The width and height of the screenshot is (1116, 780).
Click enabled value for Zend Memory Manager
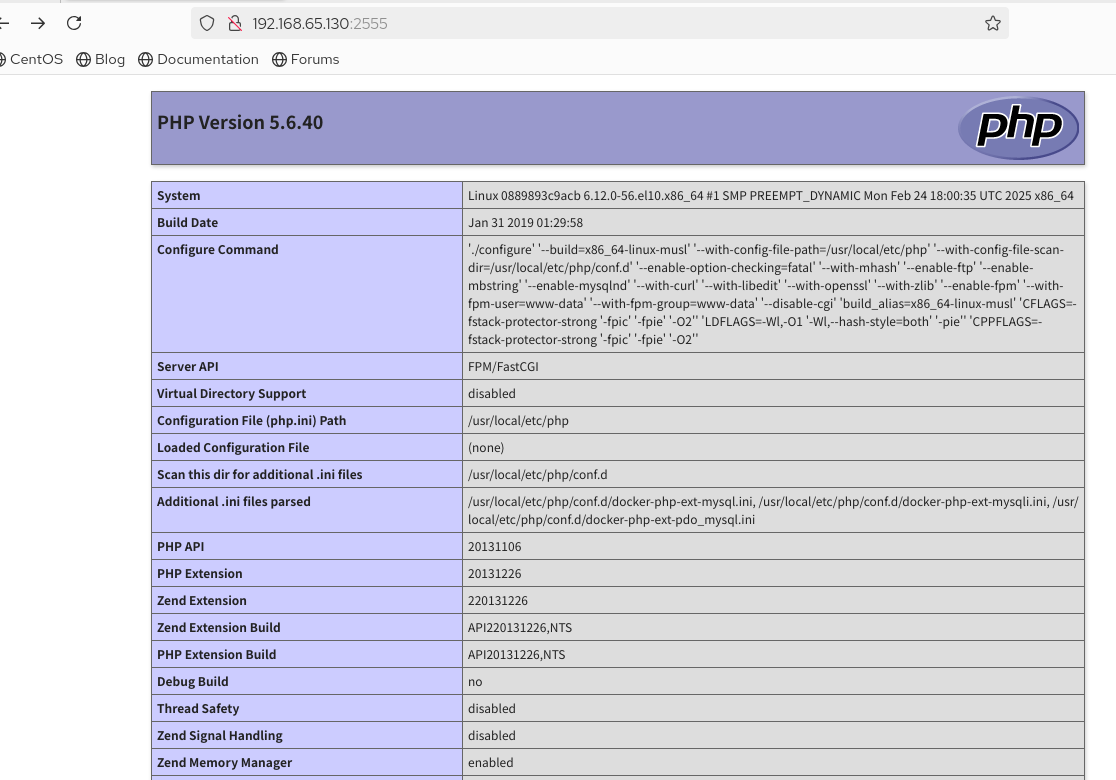click(490, 763)
